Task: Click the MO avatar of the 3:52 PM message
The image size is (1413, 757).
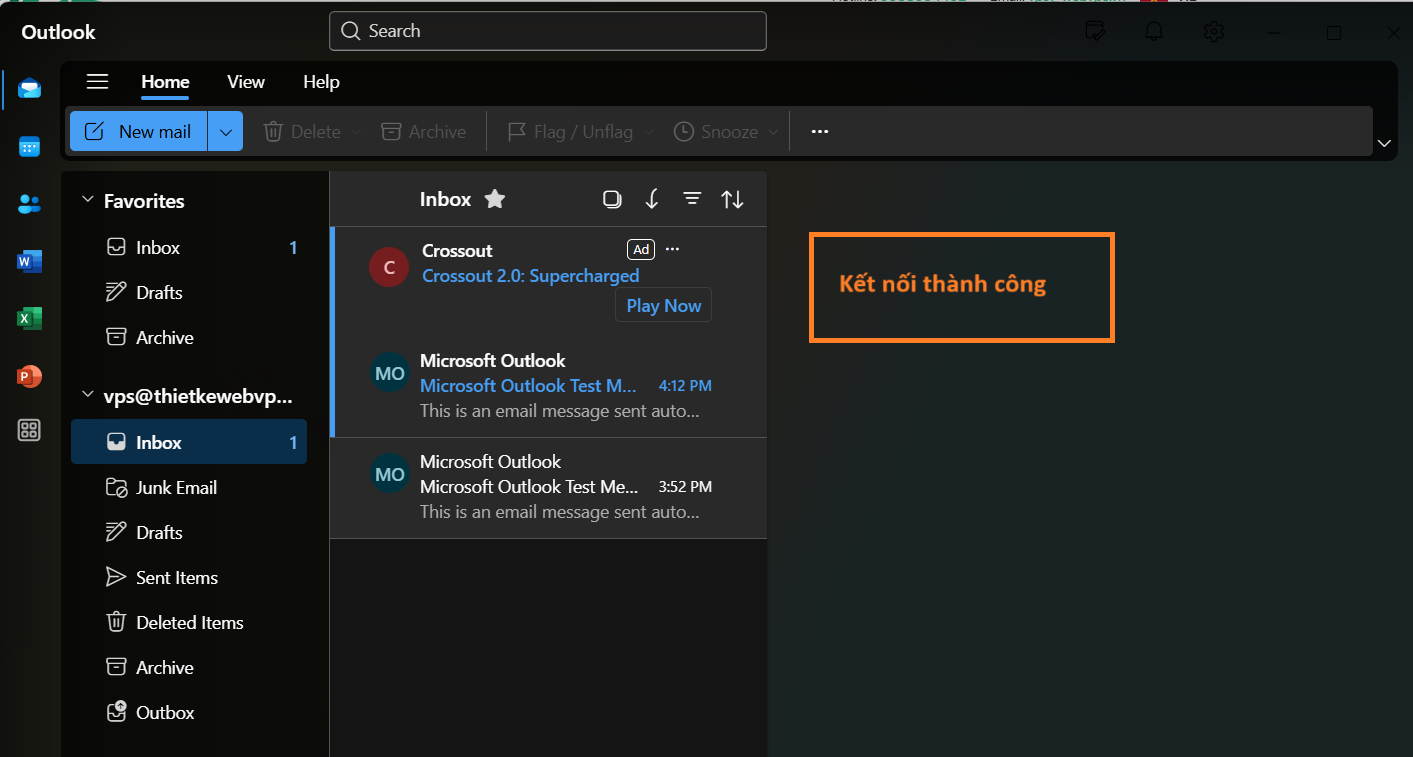Action: click(x=390, y=474)
